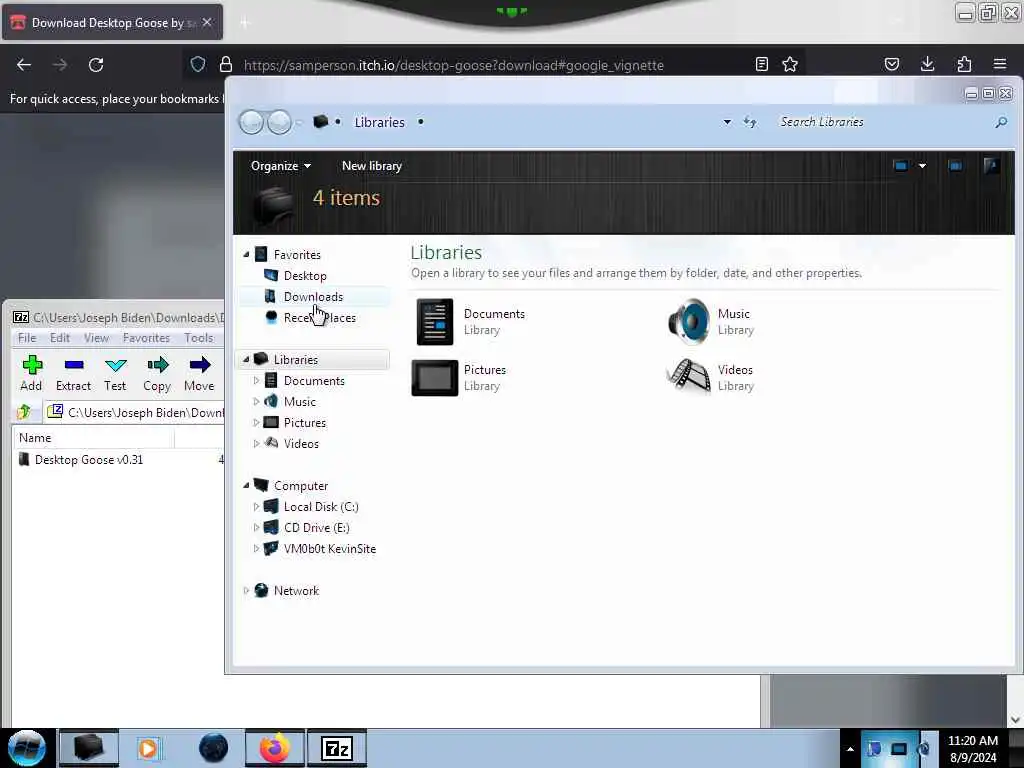Select Downloads in Favorites
The image size is (1024, 768).
pyautogui.click(x=313, y=296)
